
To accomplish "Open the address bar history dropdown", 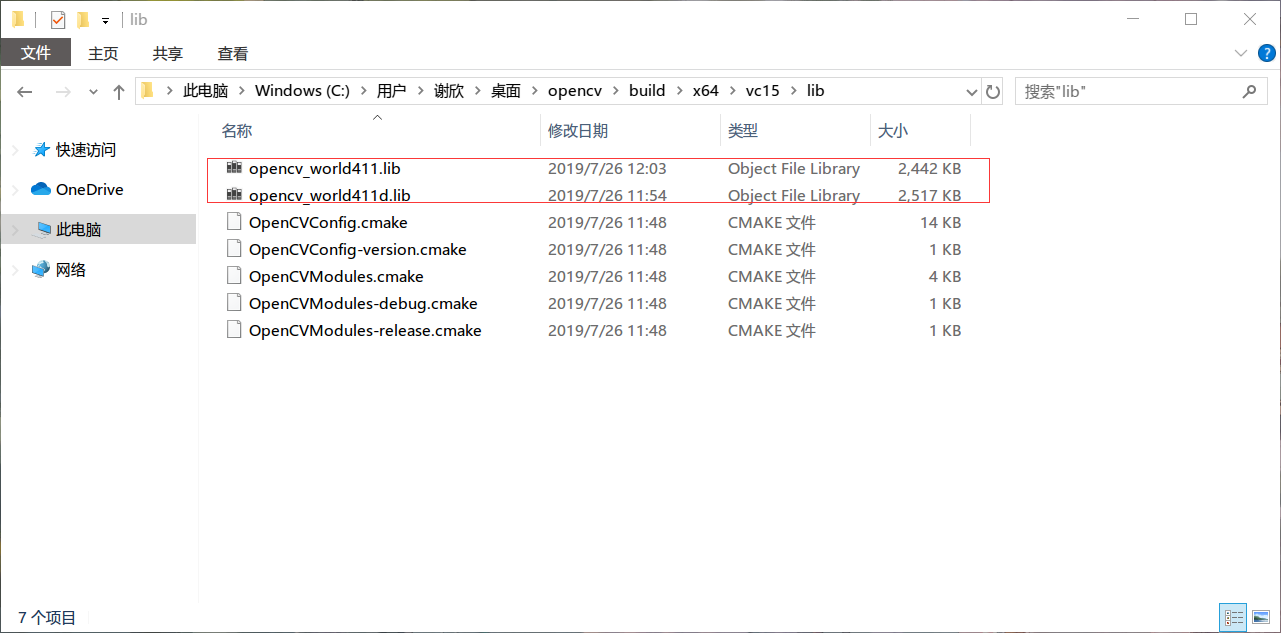I will click(971, 90).
